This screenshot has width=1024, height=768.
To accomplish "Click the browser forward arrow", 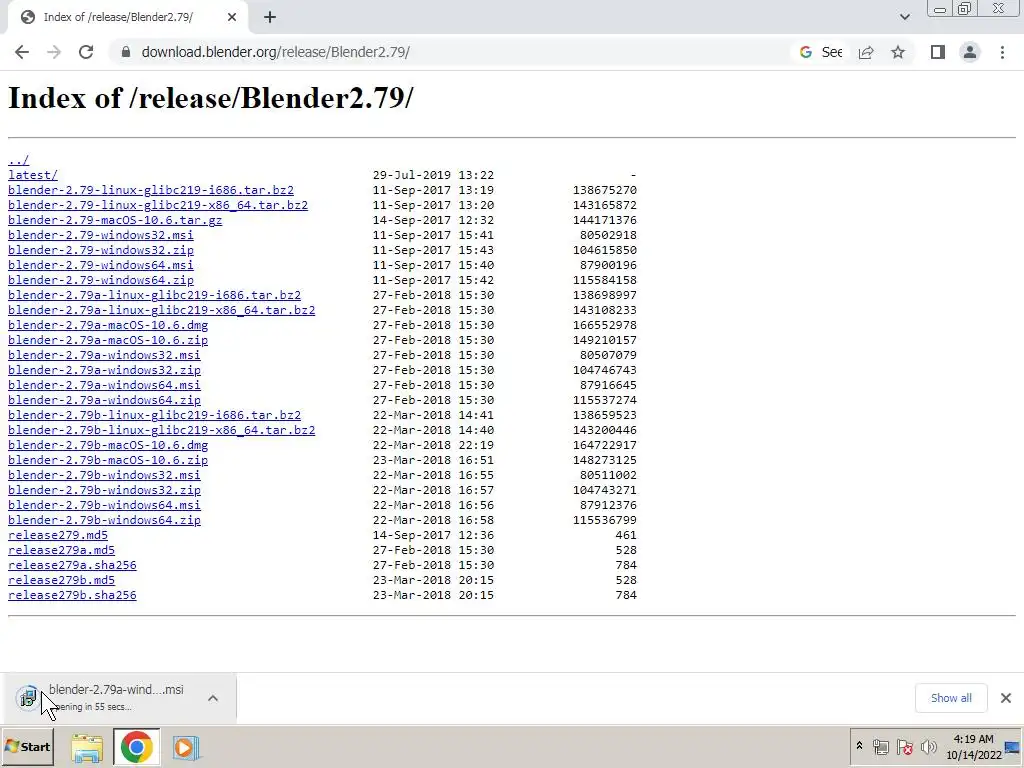I will click(x=54, y=52).
